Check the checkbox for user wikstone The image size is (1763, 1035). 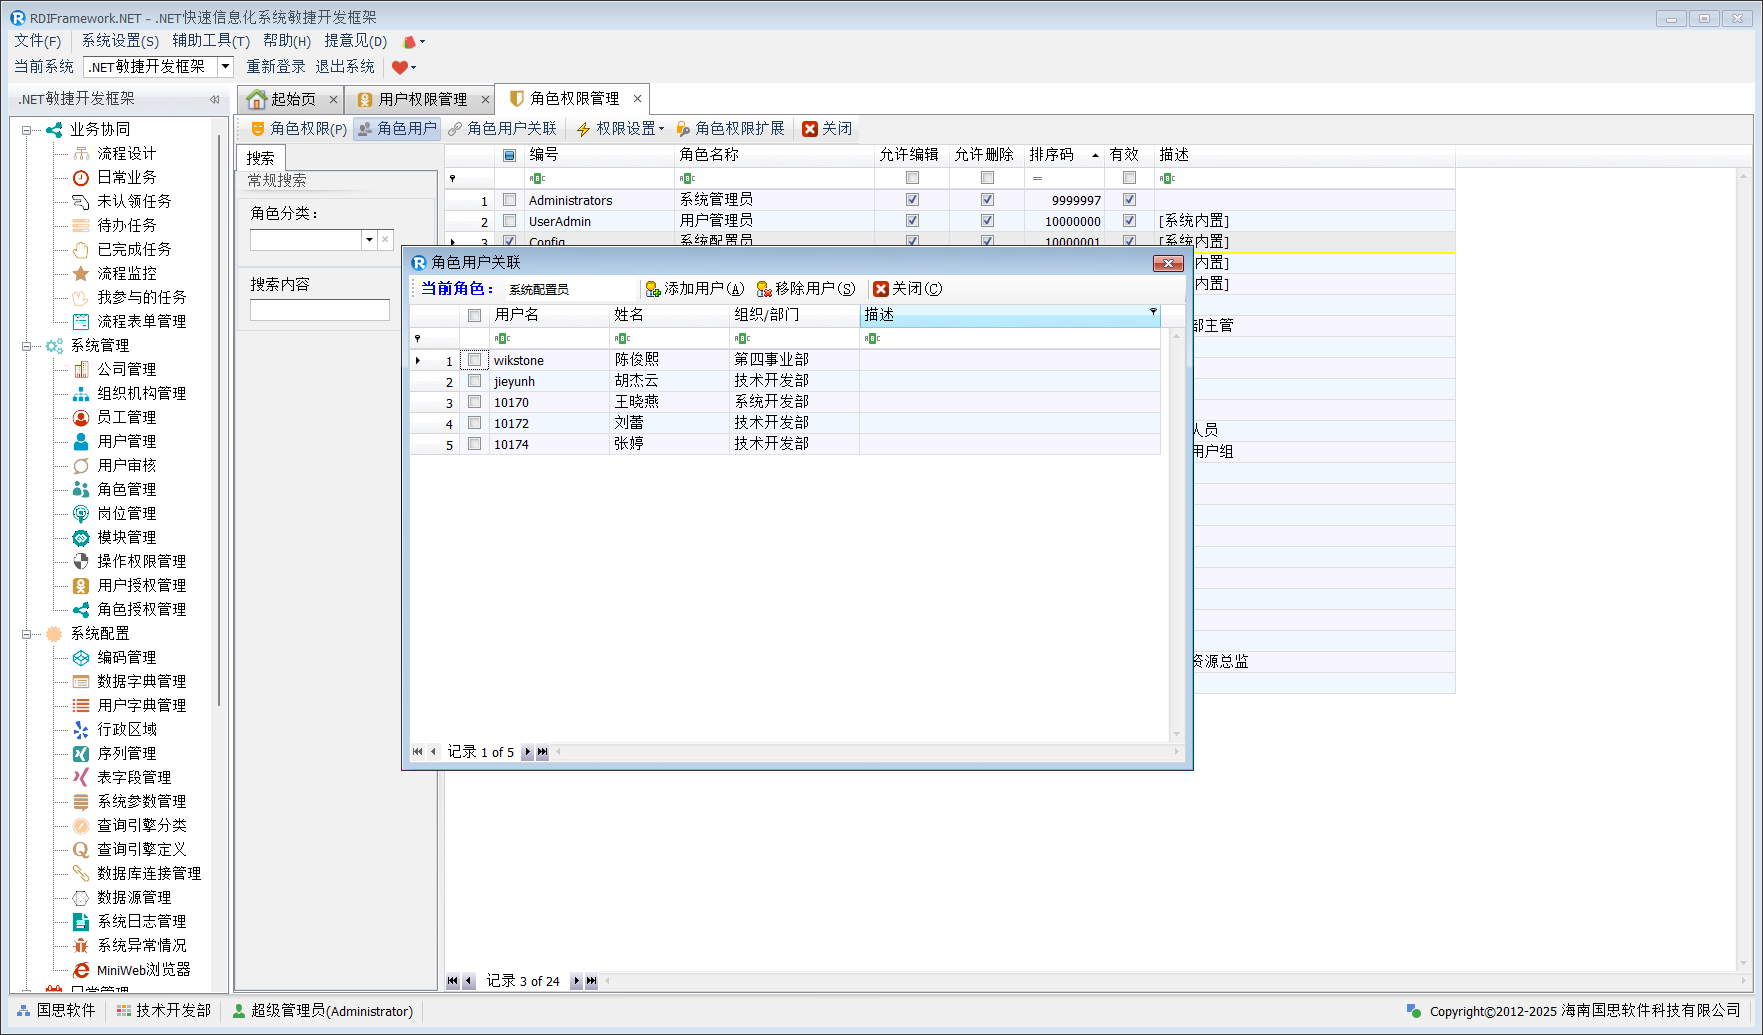coord(475,360)
